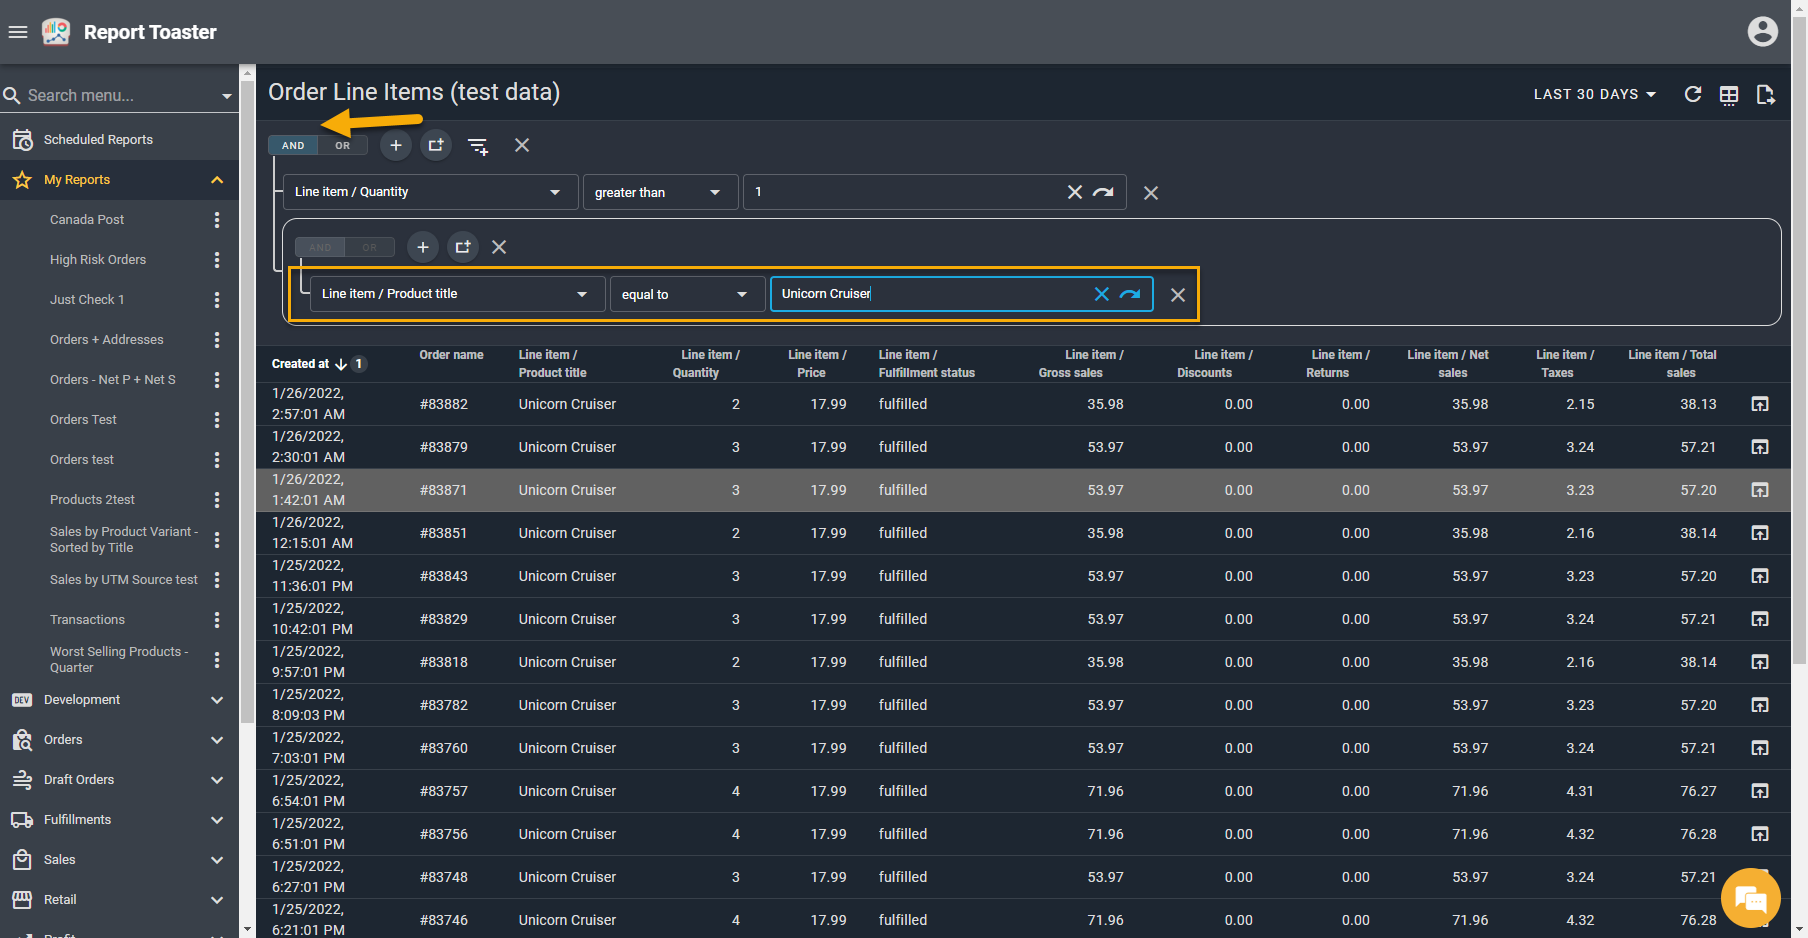This screenshot has height=938, width=1808.
Task: Open the chat support bubble
Action: click(x=1750, y=898)
